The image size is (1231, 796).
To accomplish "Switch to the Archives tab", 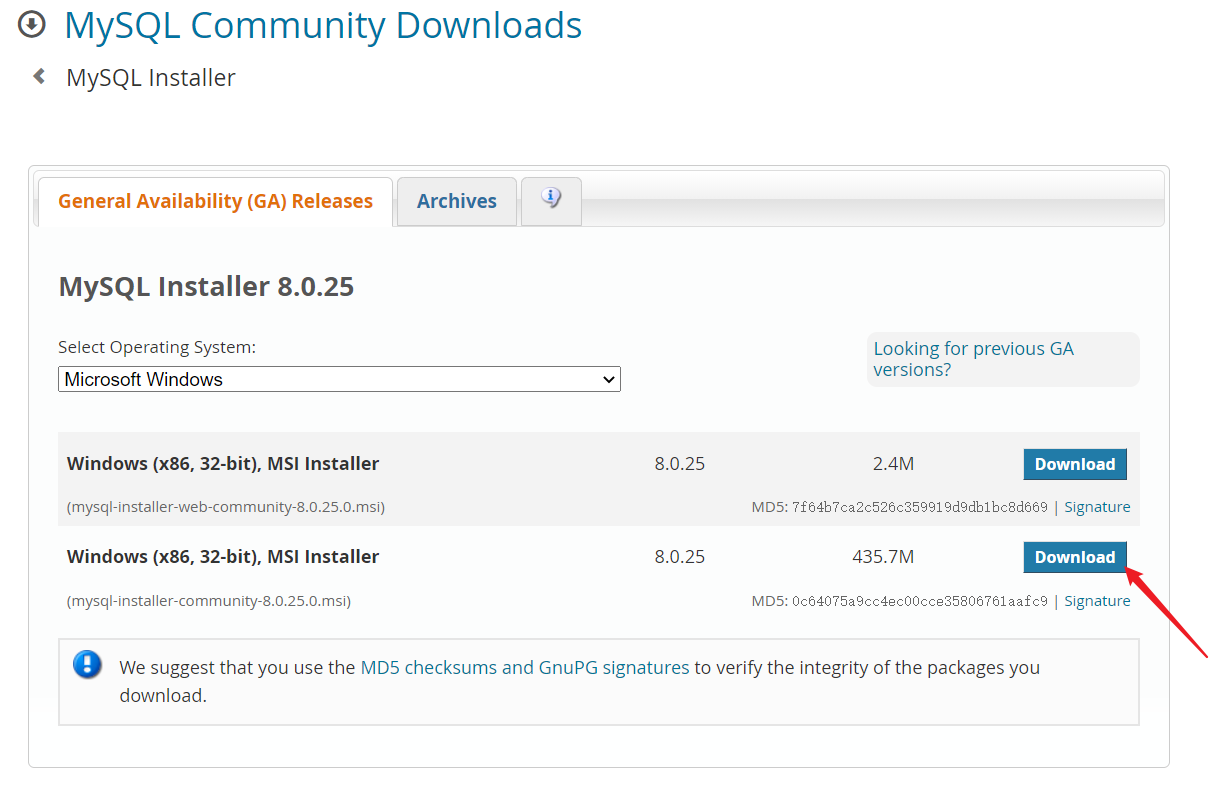I will tap(456, 201).
